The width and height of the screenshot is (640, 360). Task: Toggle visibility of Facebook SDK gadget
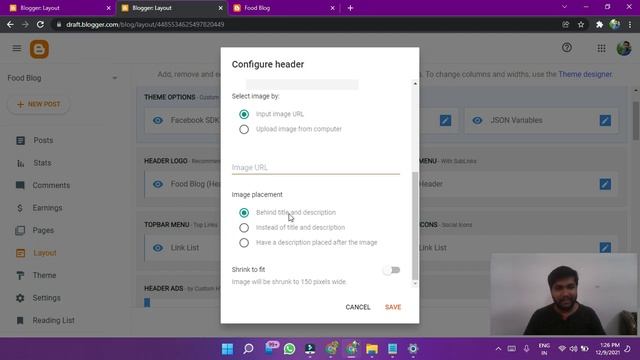[158, 120]
